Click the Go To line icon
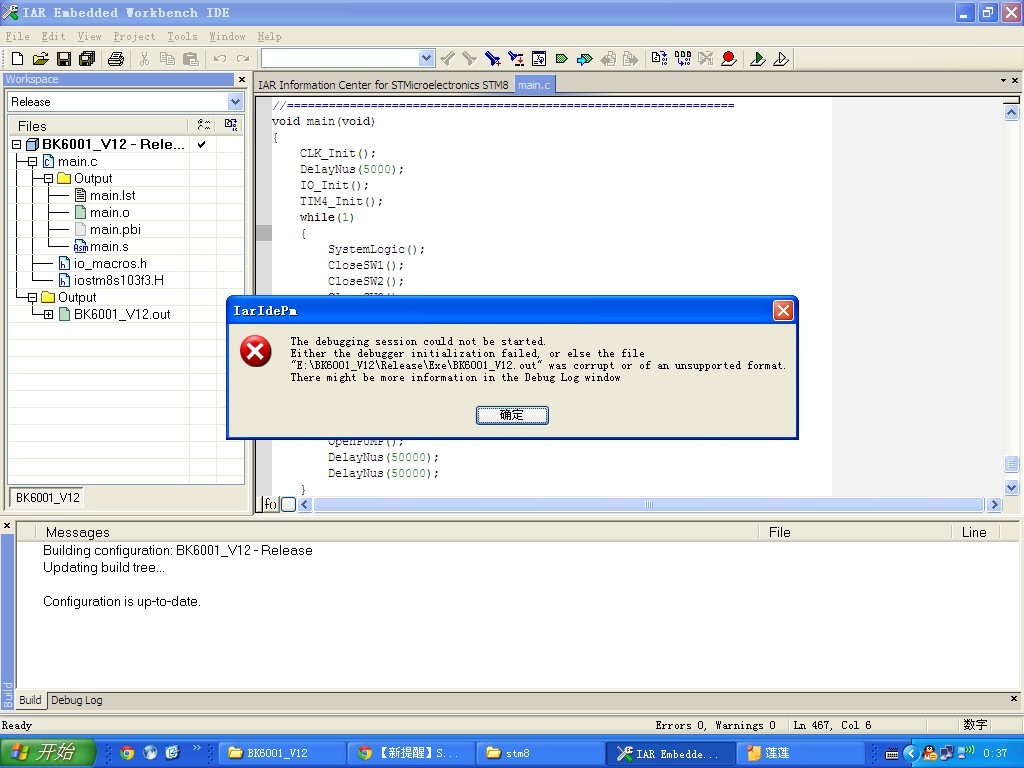Image resolution: width=1024 pixels, height=768 pixels. coord(539,59)
